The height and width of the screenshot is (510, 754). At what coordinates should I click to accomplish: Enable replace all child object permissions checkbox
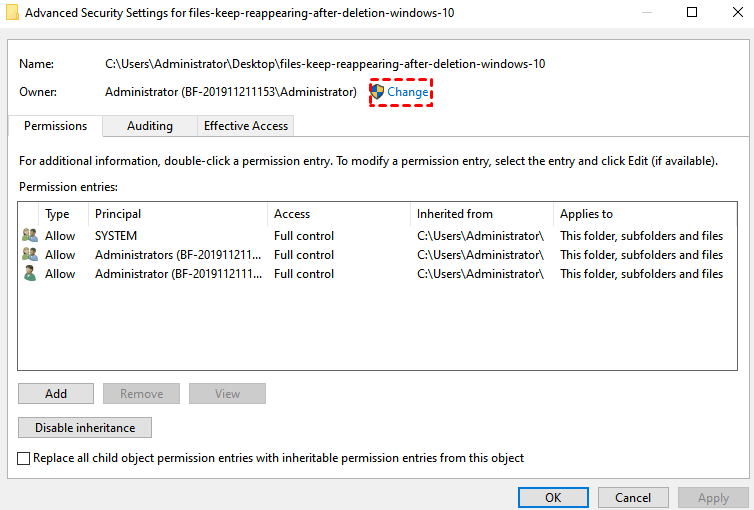coord(24,458)
